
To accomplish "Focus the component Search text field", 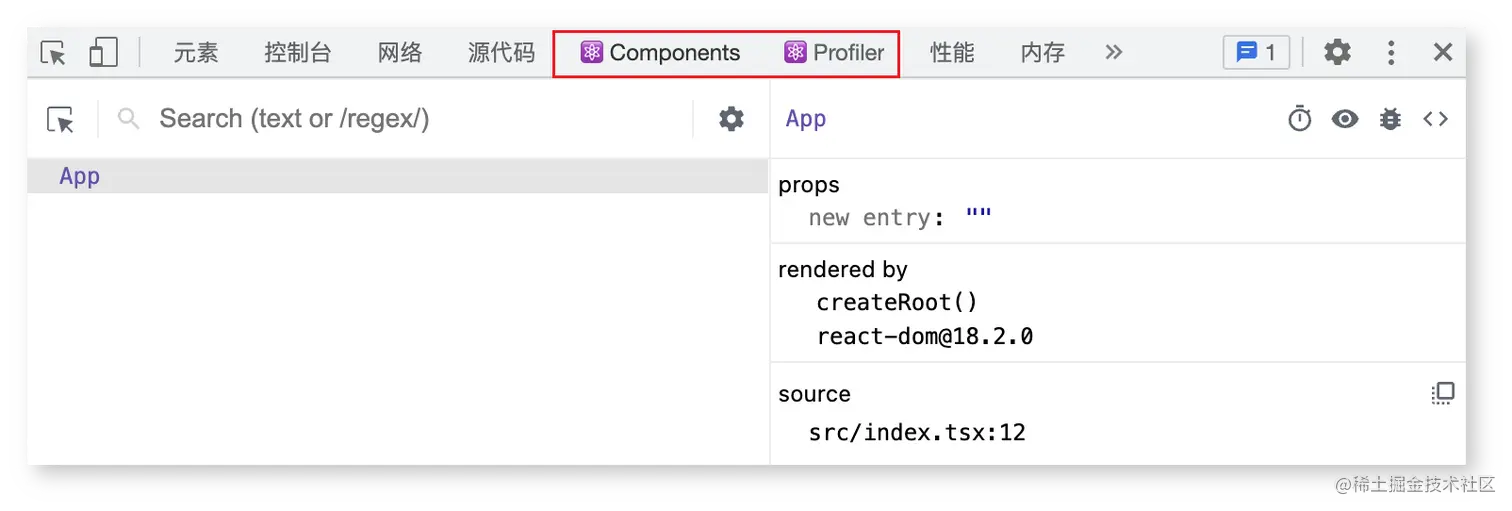I will coord(400,119).
